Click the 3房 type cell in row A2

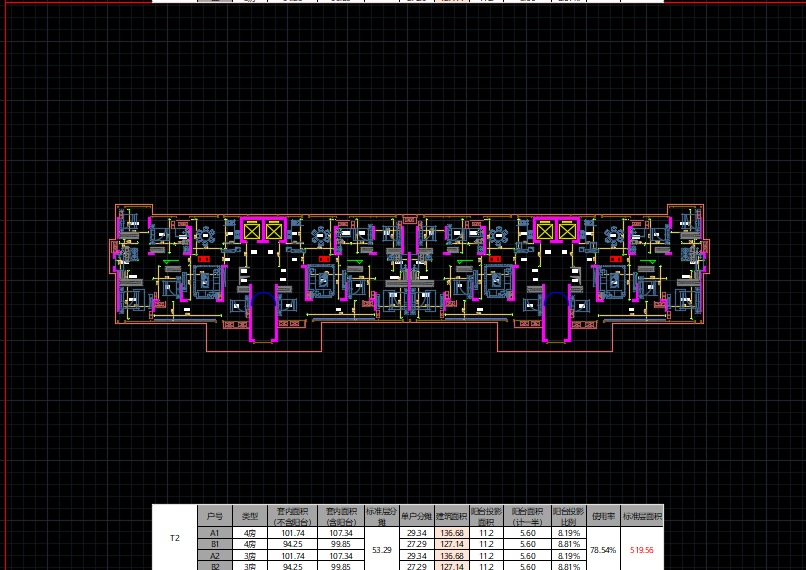[250, 556]
